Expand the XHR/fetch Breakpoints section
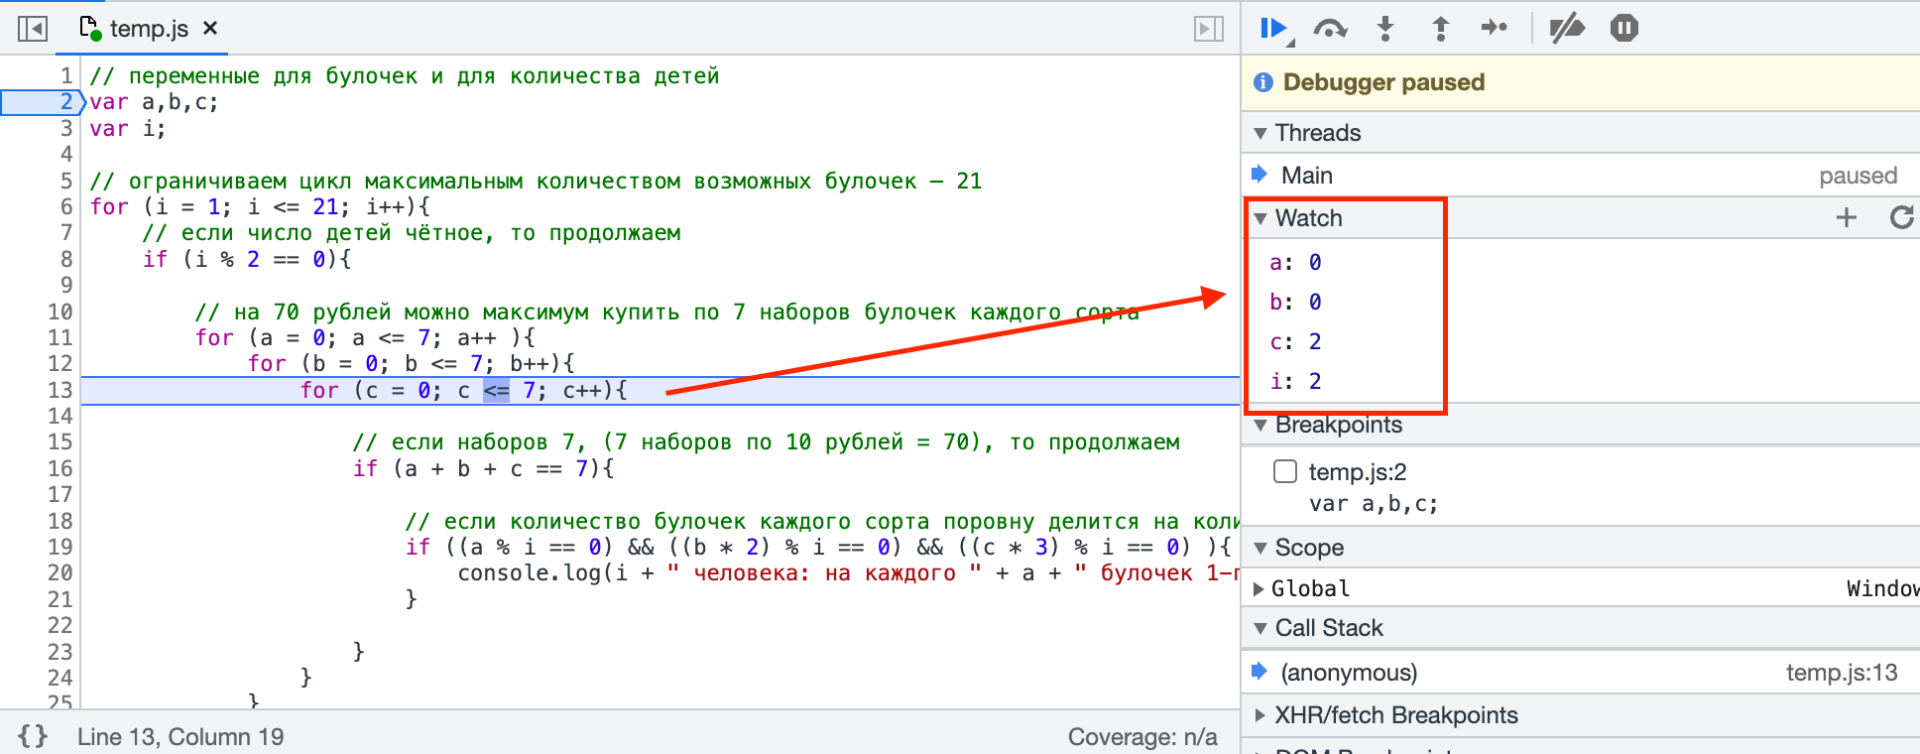The width and height of the screenshot is (1920, 754). 1259,715
